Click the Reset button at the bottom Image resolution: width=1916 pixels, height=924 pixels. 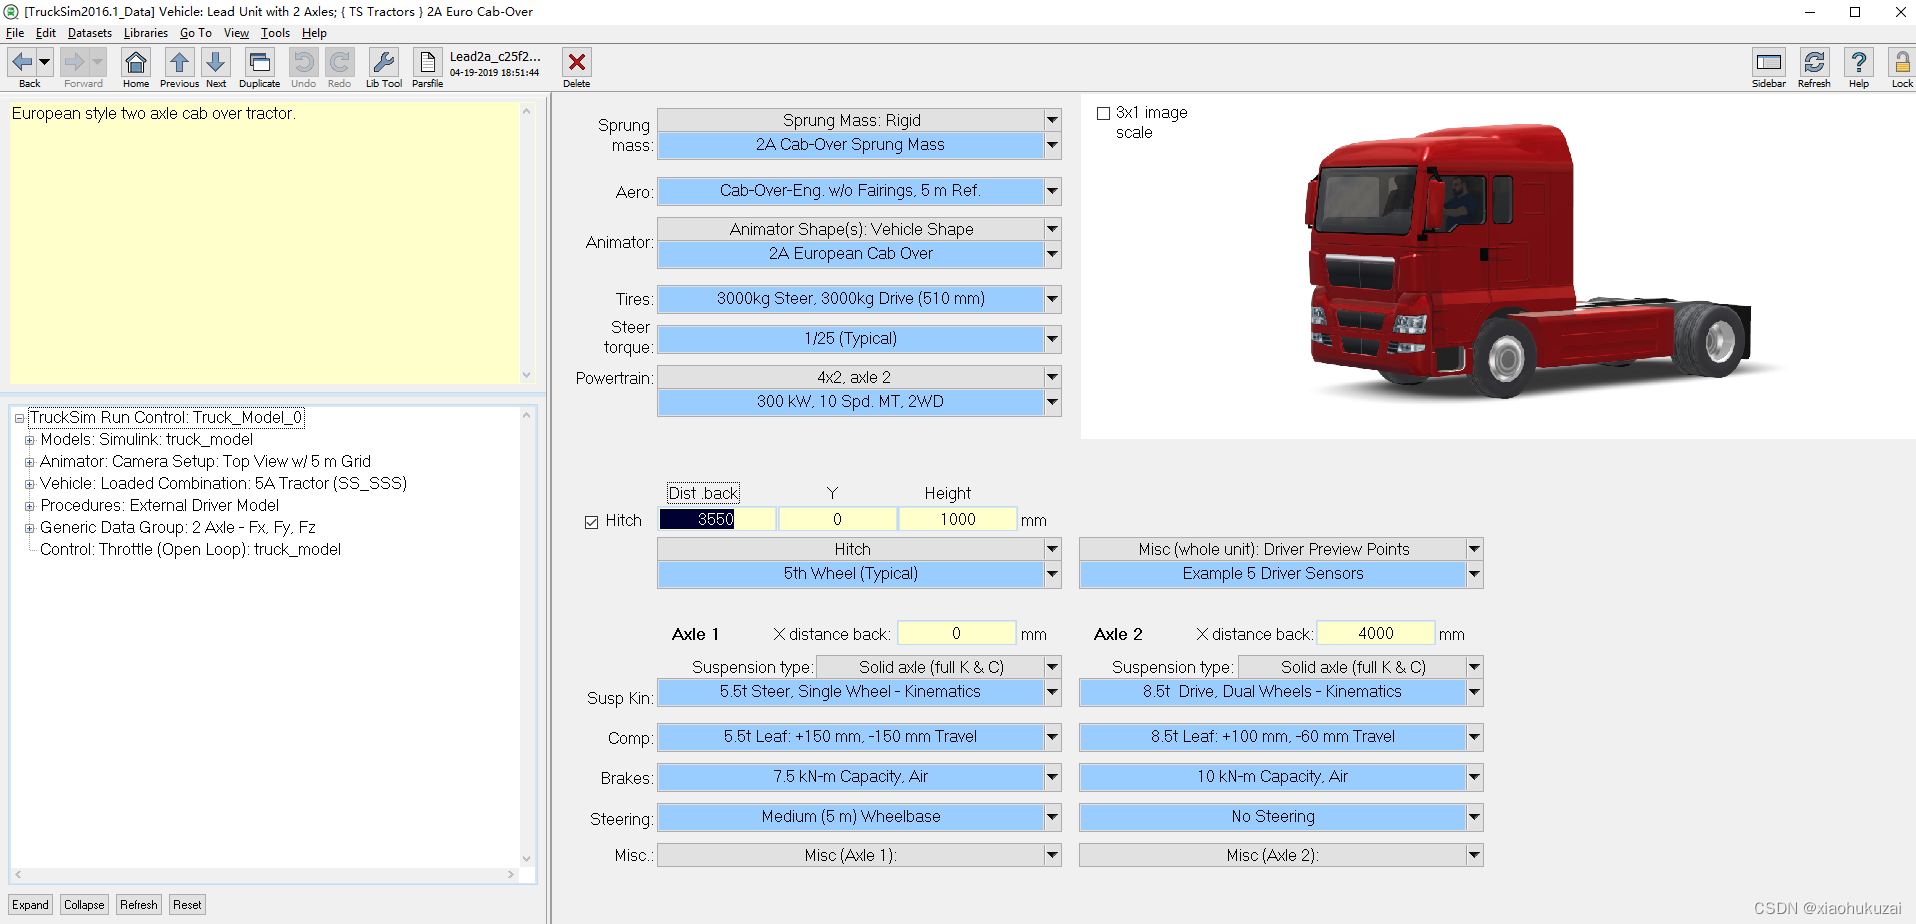pyautogui.click(x=187, y=904)
